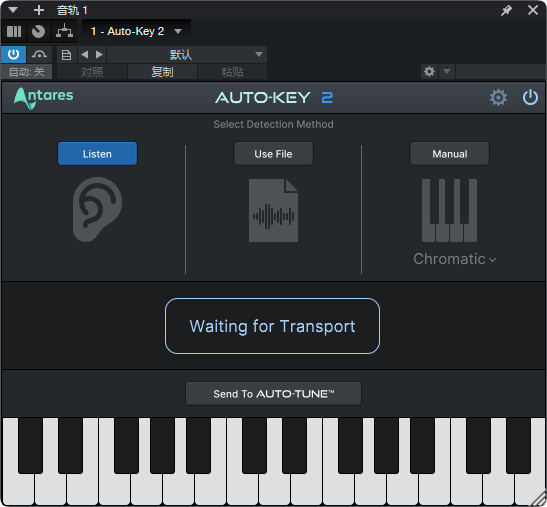Click the large ear listen icon
547x507 pixels.
tap(97, 209)
